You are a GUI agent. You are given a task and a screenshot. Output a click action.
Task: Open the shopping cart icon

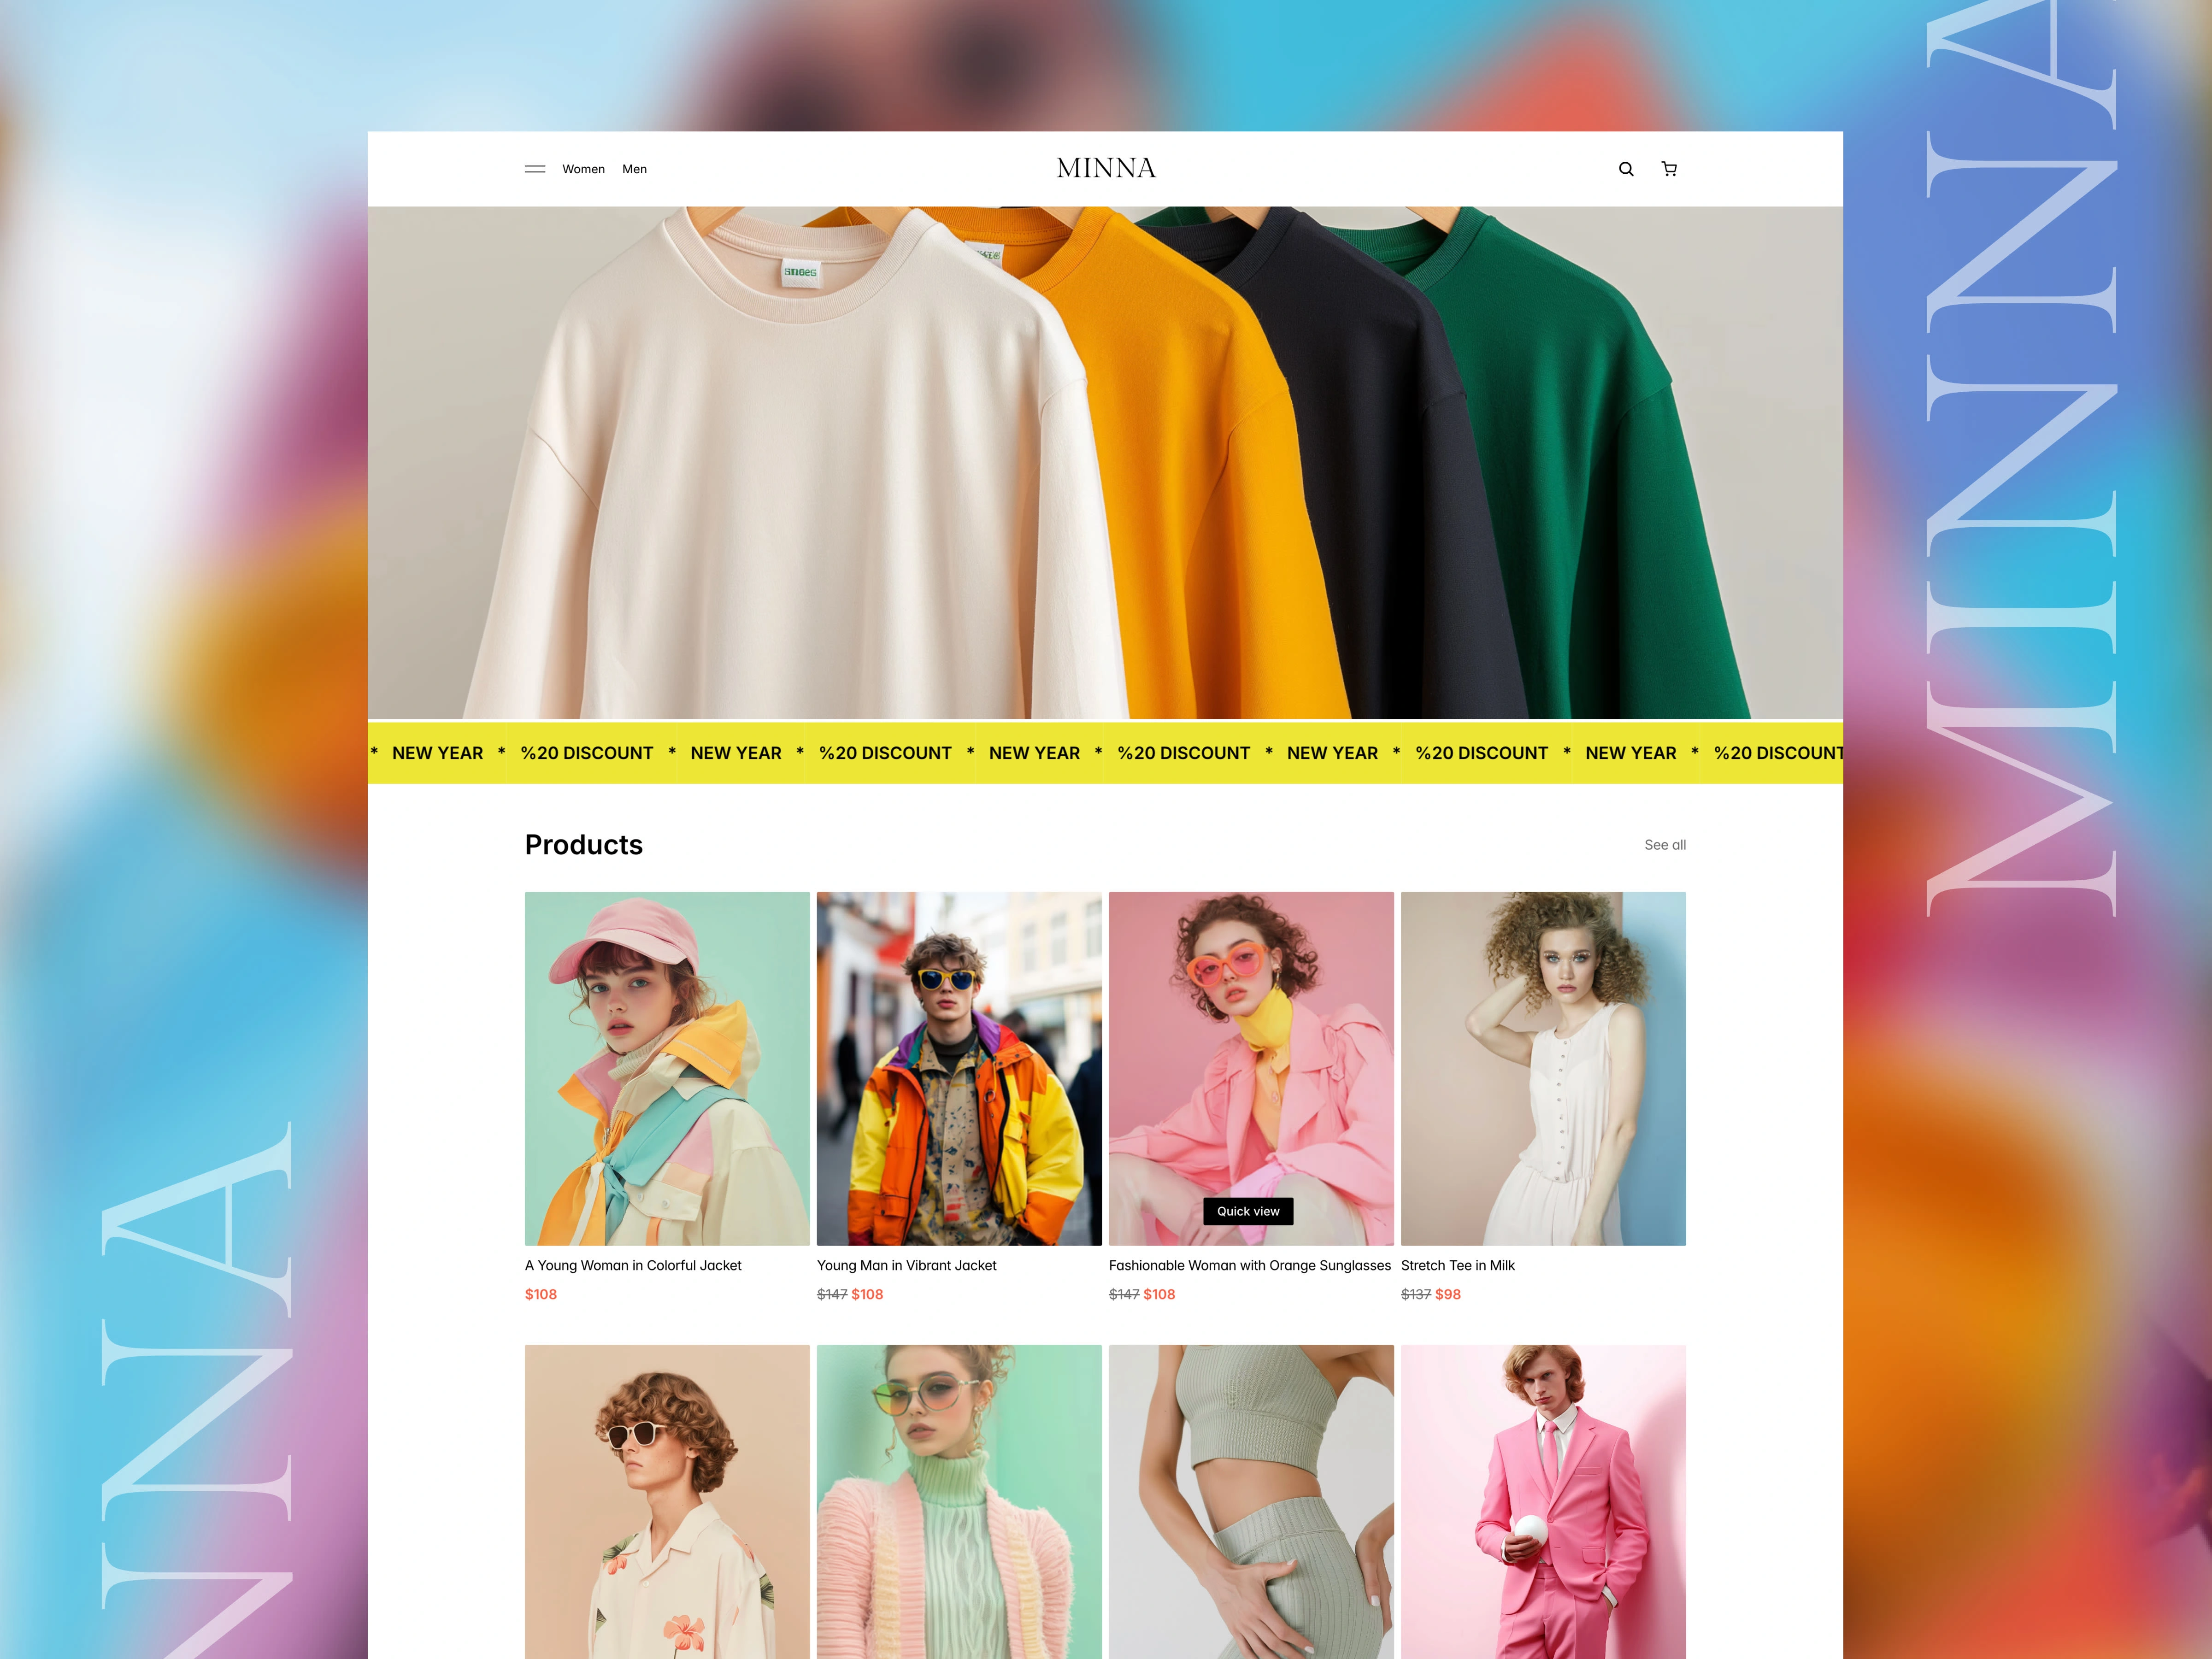(1669, 169)
